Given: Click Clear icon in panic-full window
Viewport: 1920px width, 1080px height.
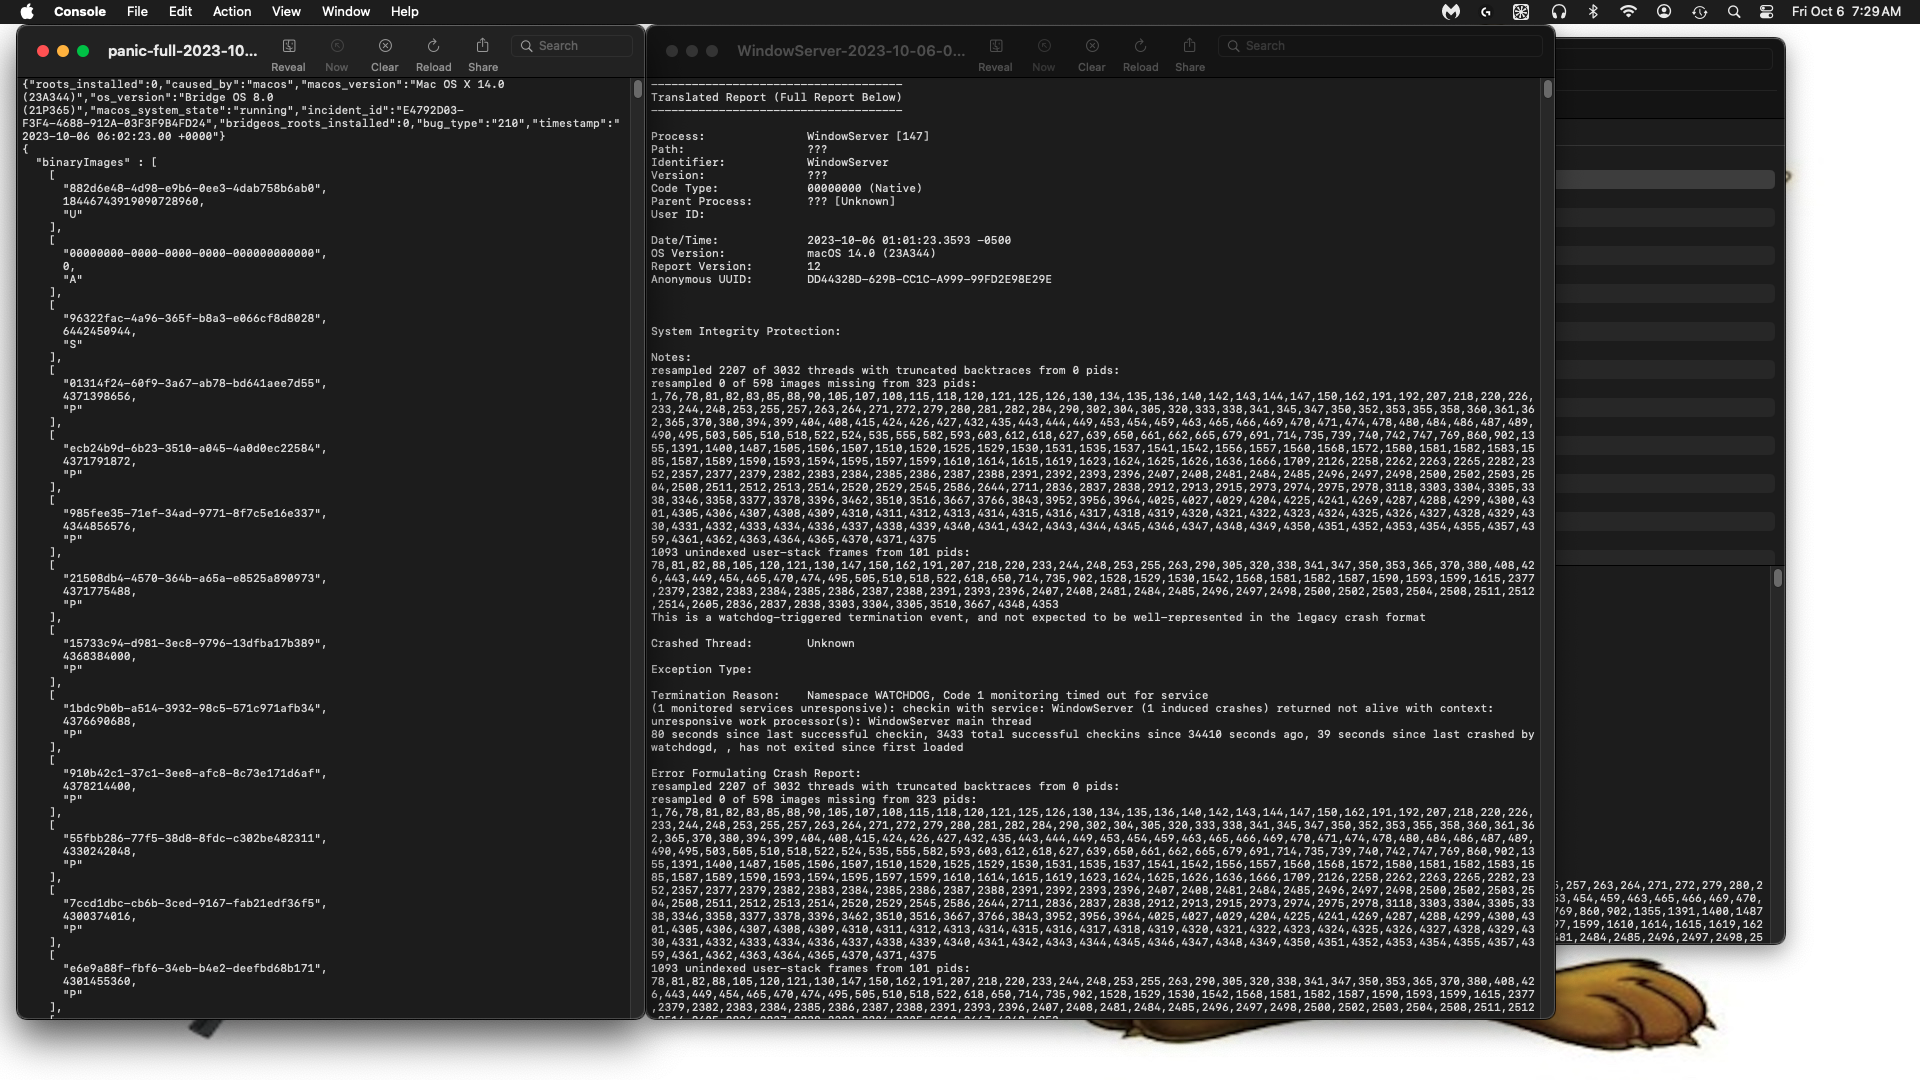Looking at the screenshot, I should pyautogui.click(x=385, y=46).
